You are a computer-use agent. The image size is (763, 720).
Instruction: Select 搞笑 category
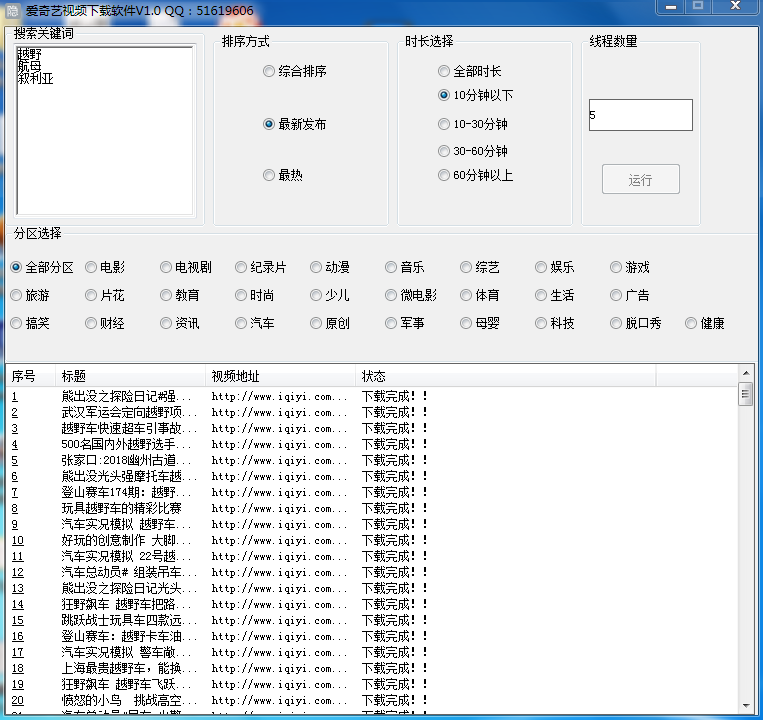pos(30,323)
